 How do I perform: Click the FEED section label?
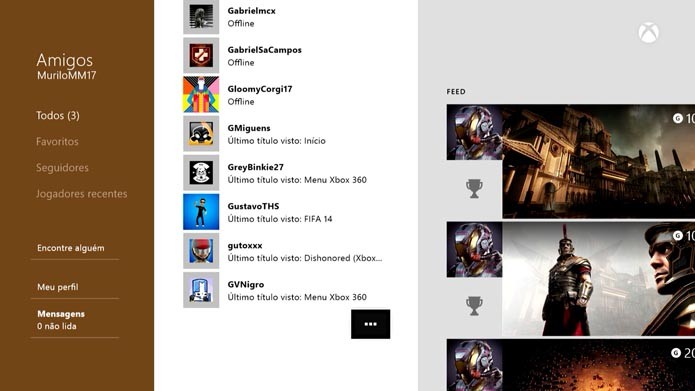(x=456, y=92)
